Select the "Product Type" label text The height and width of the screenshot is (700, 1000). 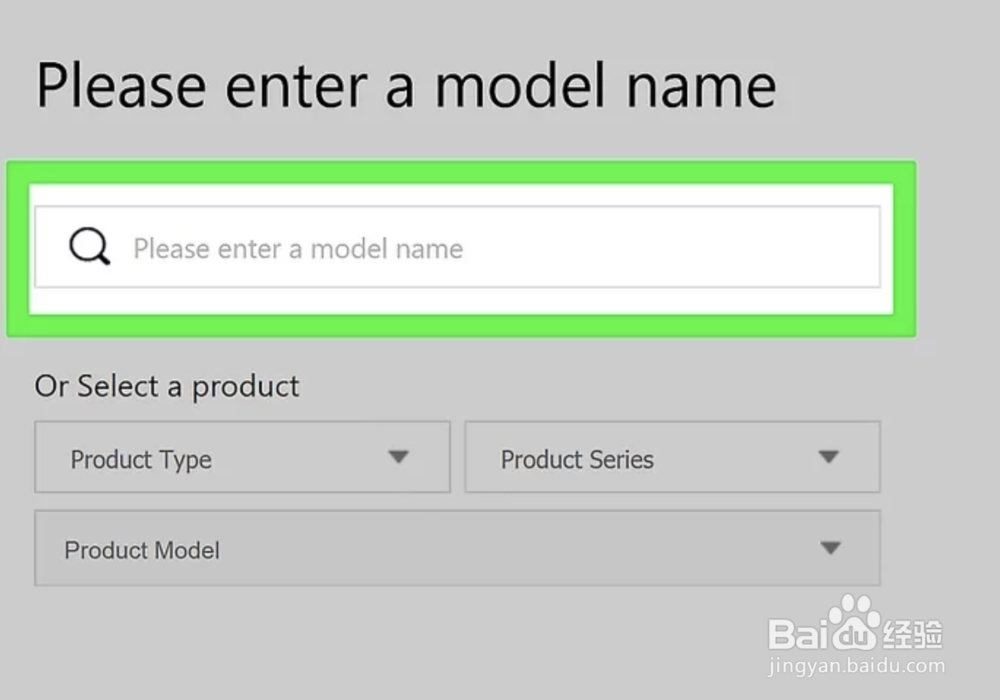coord(141,460)
